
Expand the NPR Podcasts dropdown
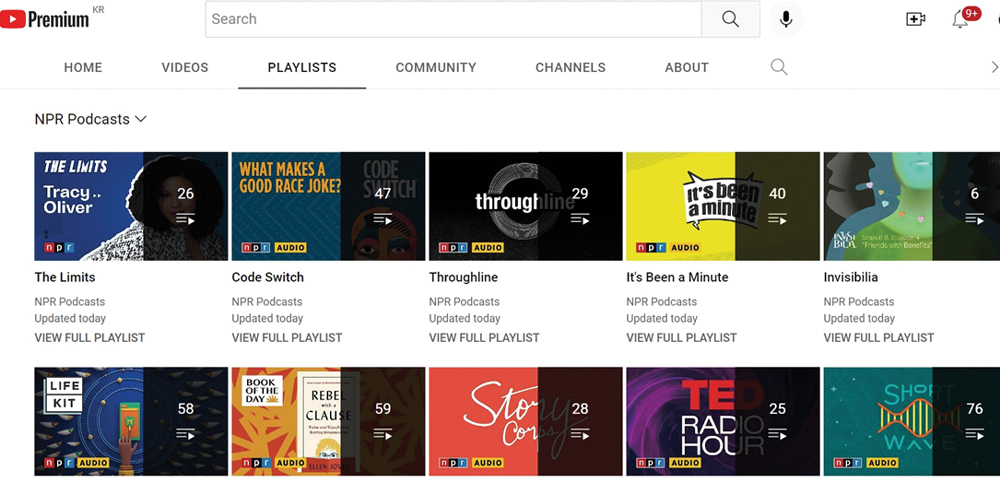[91, 119]
